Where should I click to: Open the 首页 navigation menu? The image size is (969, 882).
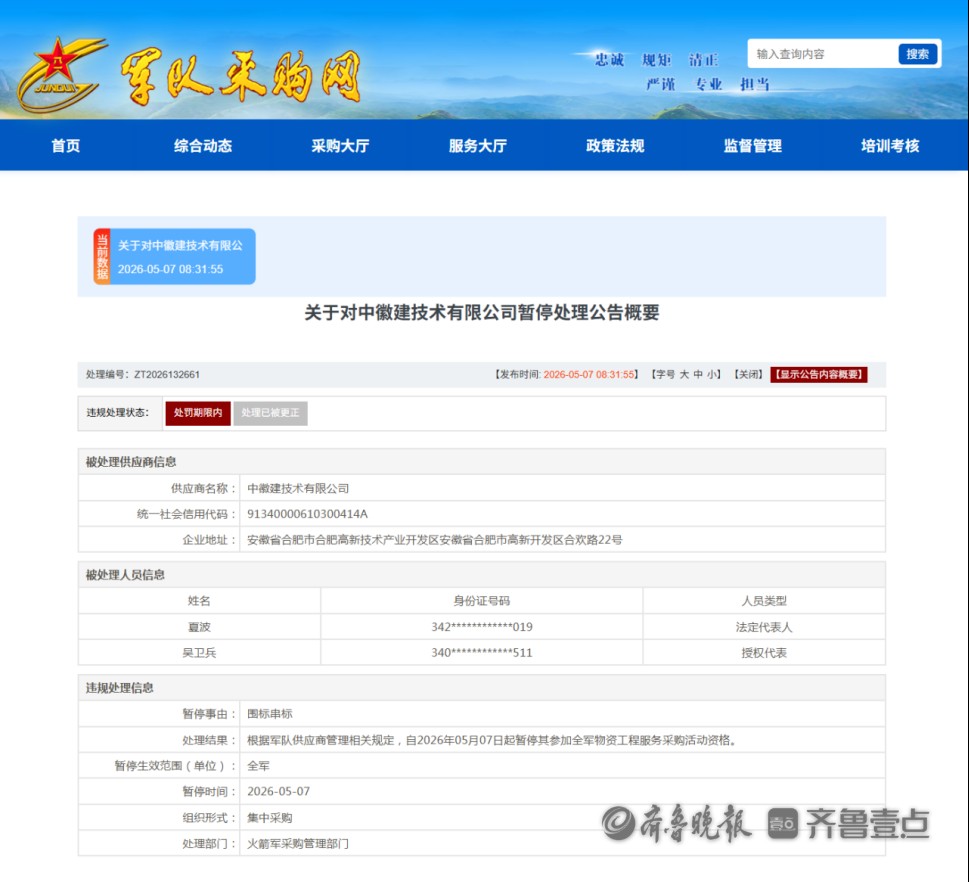click(66, 146)
